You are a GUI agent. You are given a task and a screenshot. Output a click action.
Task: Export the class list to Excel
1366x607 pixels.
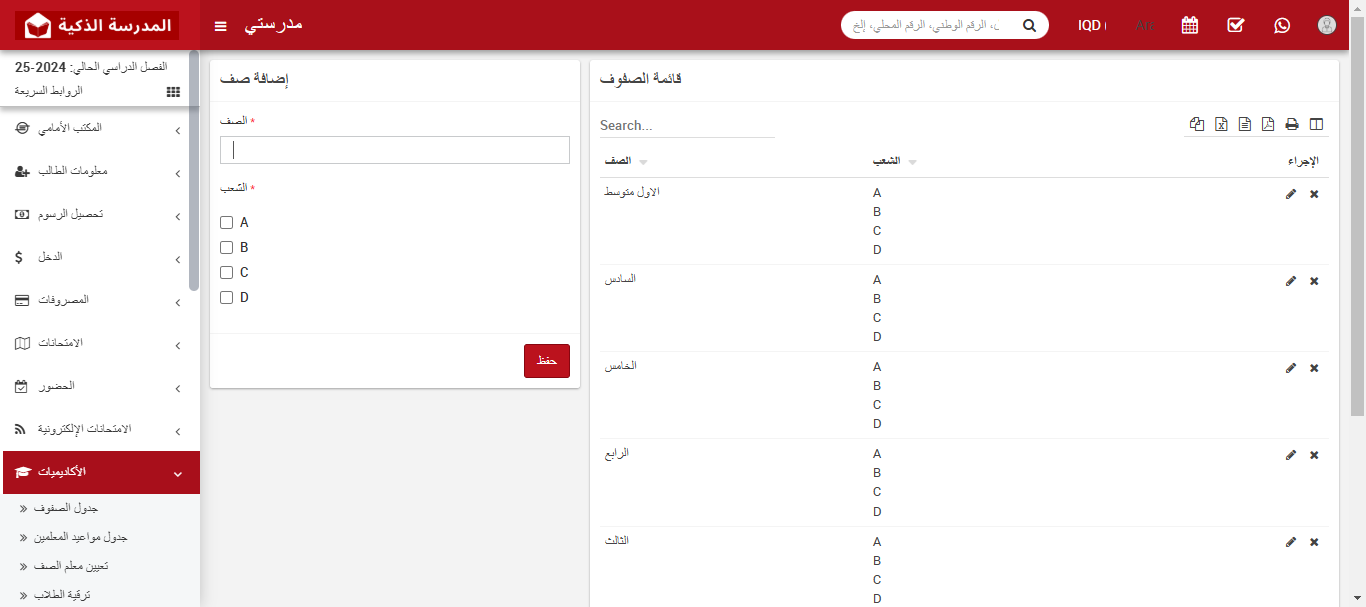1221,124
